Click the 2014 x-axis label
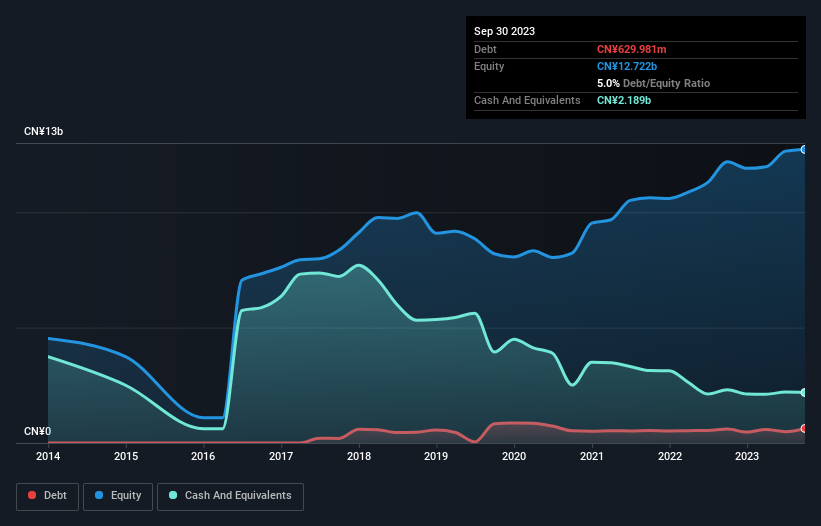Screen dimensions: 821x526 coord(48,456)
